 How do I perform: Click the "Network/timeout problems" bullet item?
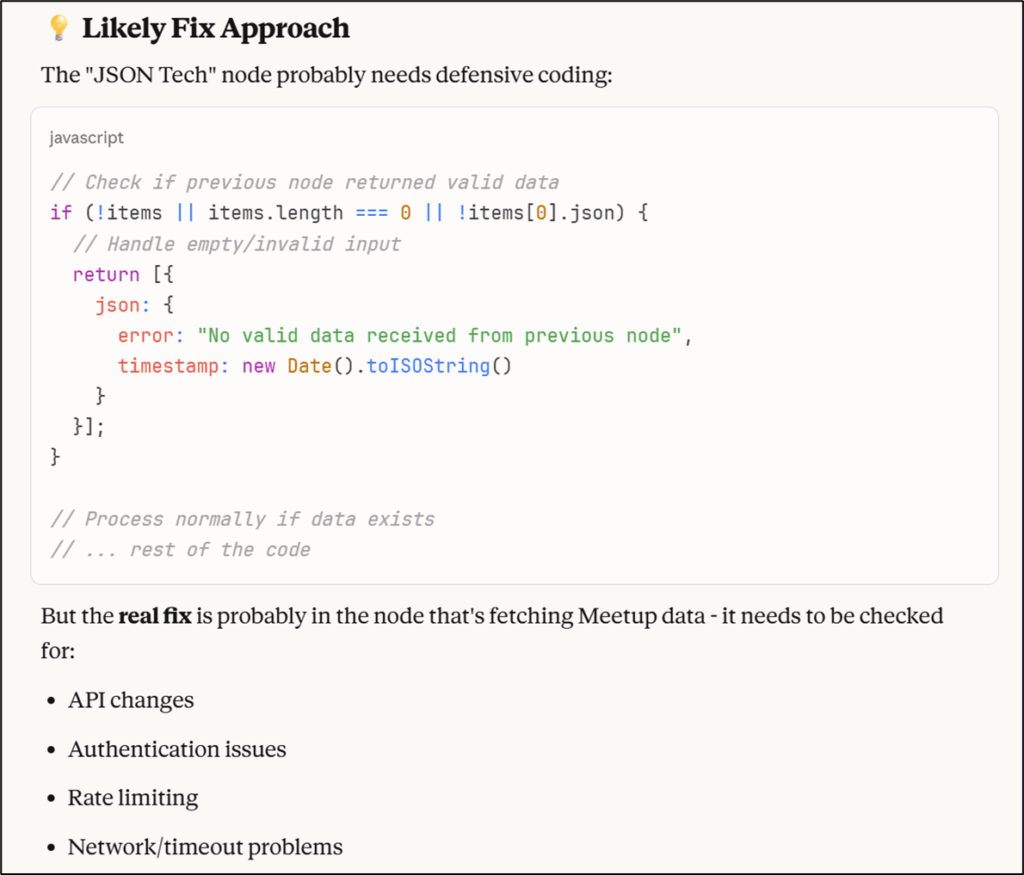pos(205,847)
